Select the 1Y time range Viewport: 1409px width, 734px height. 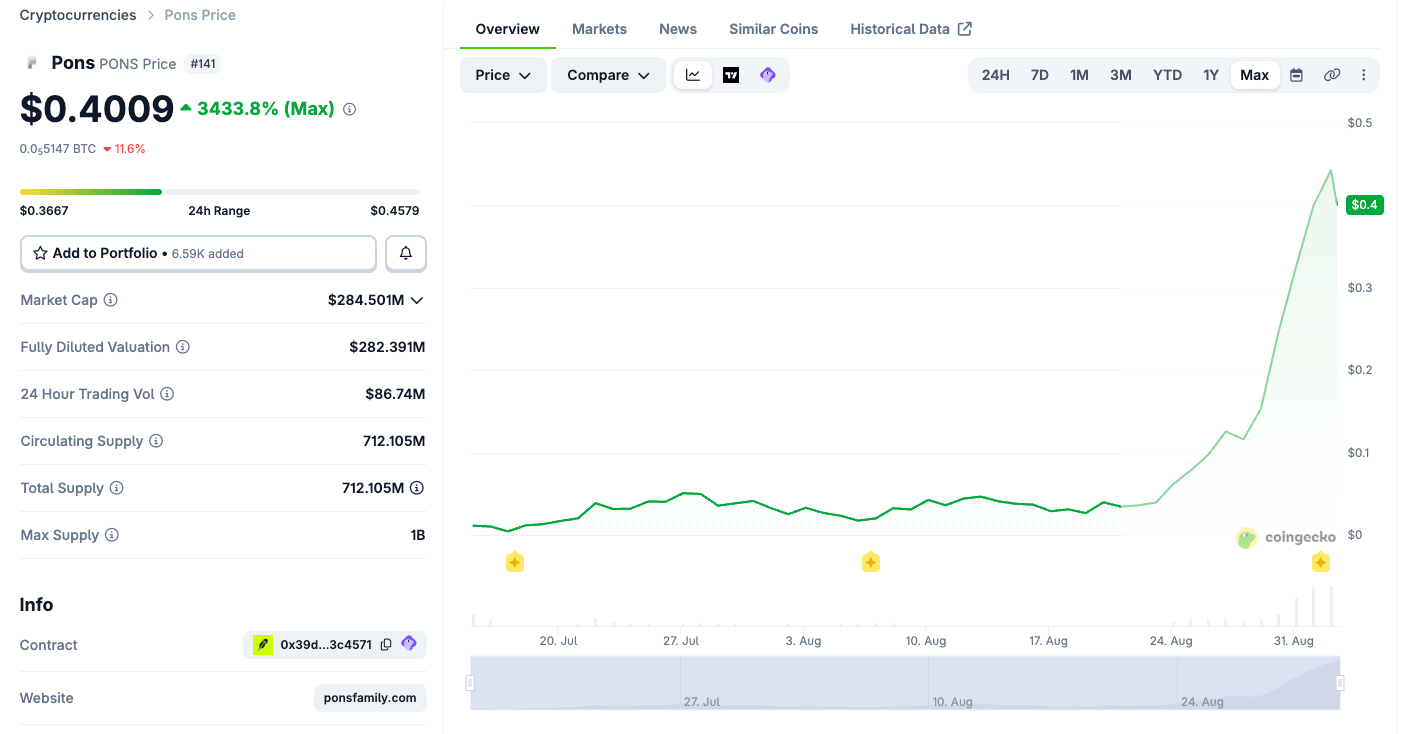[x=1211, y=75]
